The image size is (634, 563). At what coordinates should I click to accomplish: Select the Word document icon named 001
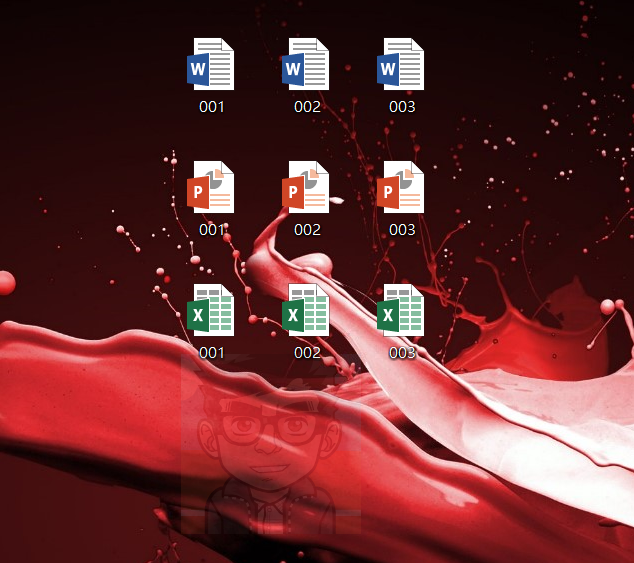tap(211, 64)
